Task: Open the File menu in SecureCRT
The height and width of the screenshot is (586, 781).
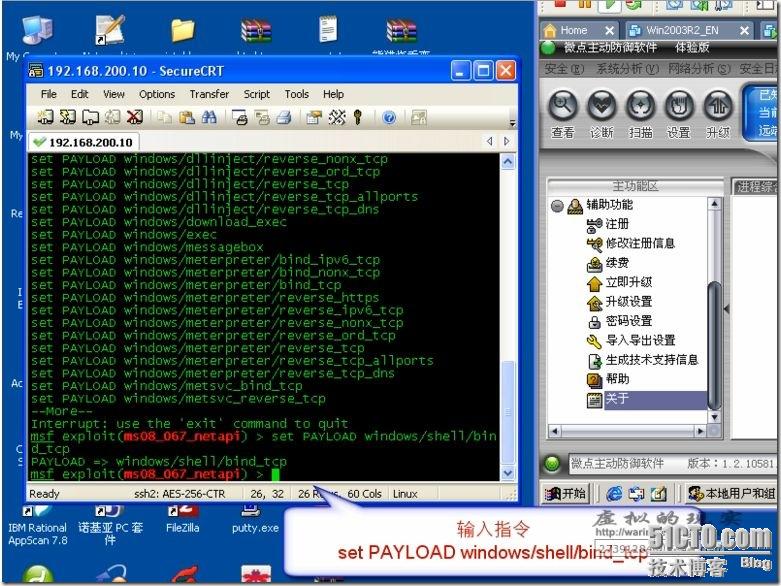Action: point(48,94)
